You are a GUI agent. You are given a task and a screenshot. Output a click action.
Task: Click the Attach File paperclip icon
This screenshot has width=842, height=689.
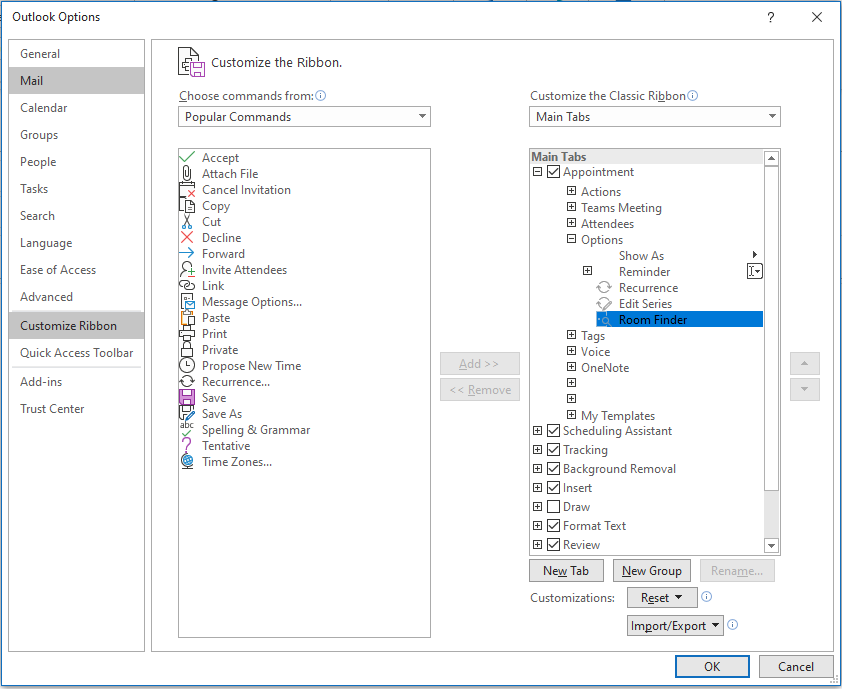point(187,173)
